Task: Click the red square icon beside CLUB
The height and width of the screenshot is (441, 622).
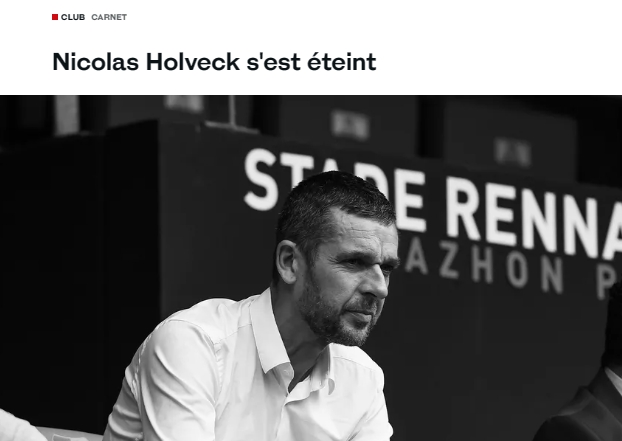Action: [55, 17]
